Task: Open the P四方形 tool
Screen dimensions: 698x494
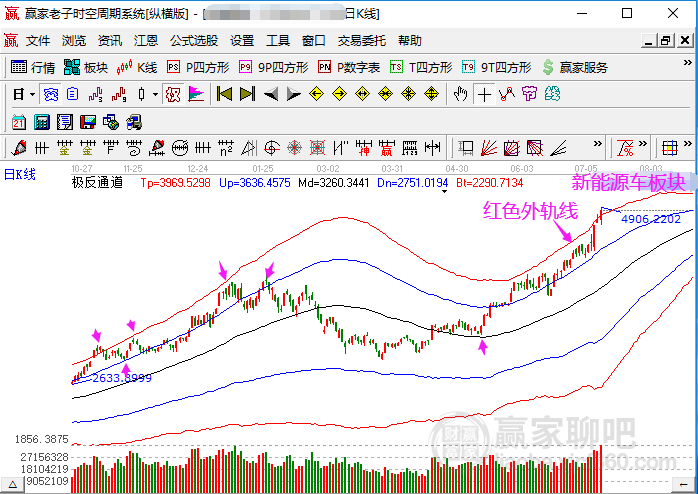Action: point(198,67)
